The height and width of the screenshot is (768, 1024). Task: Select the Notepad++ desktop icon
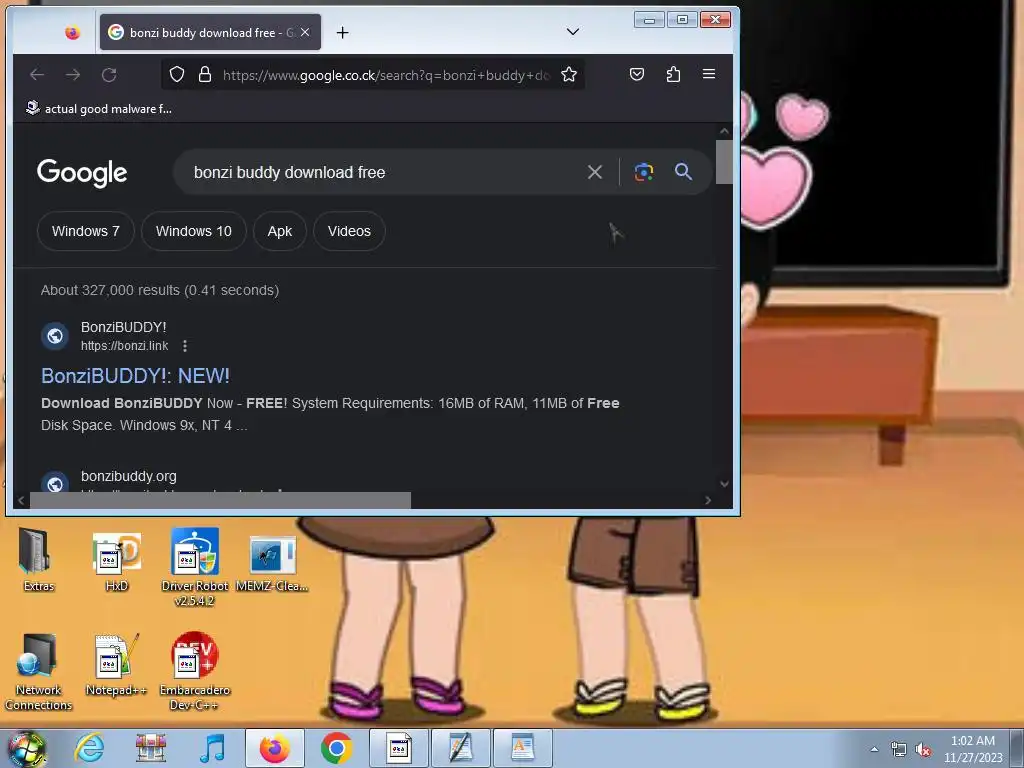[x=116, y=664]
